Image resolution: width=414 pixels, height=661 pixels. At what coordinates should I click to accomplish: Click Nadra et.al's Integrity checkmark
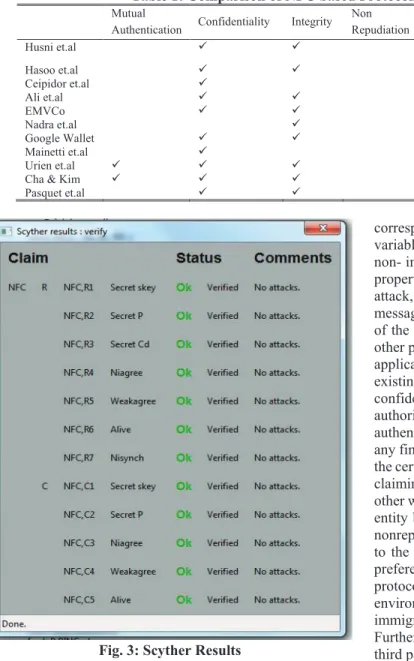tap(296, 123)
